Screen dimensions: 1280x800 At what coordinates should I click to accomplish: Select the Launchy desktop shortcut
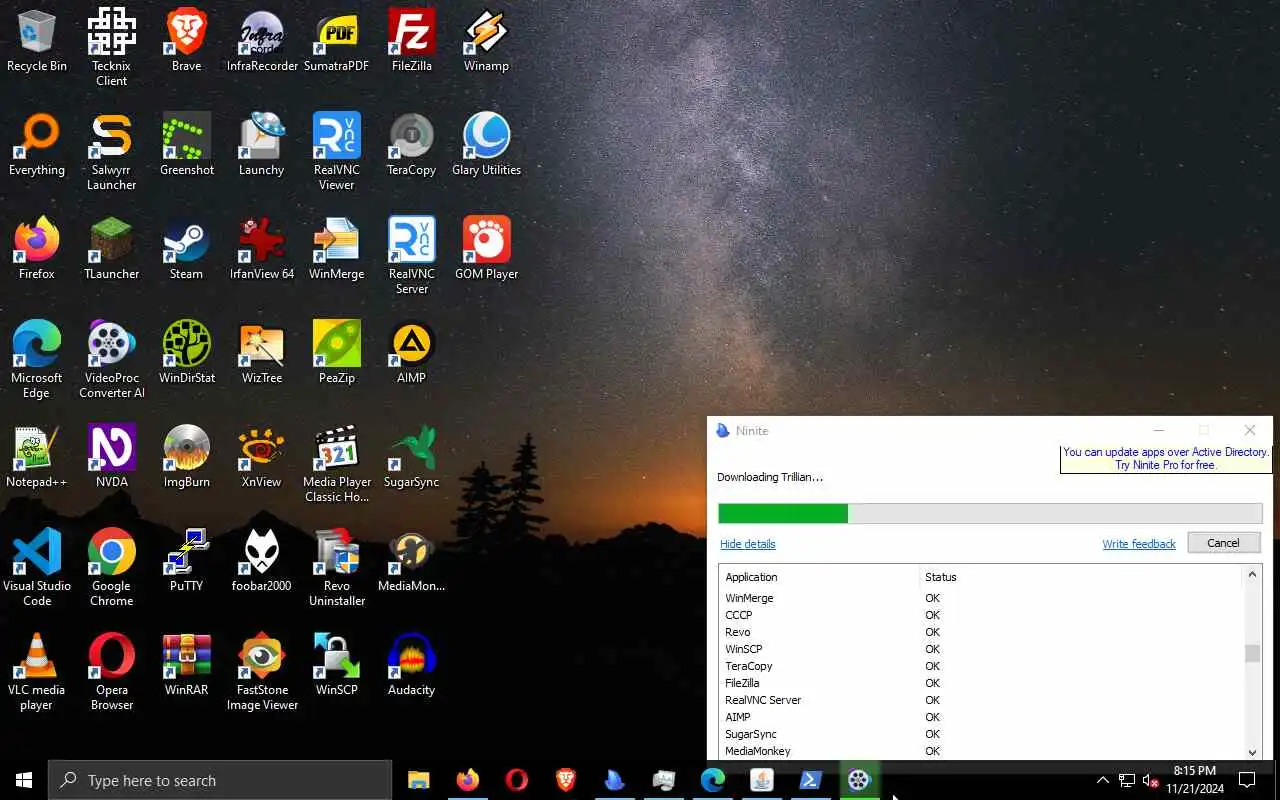point(262,146)
